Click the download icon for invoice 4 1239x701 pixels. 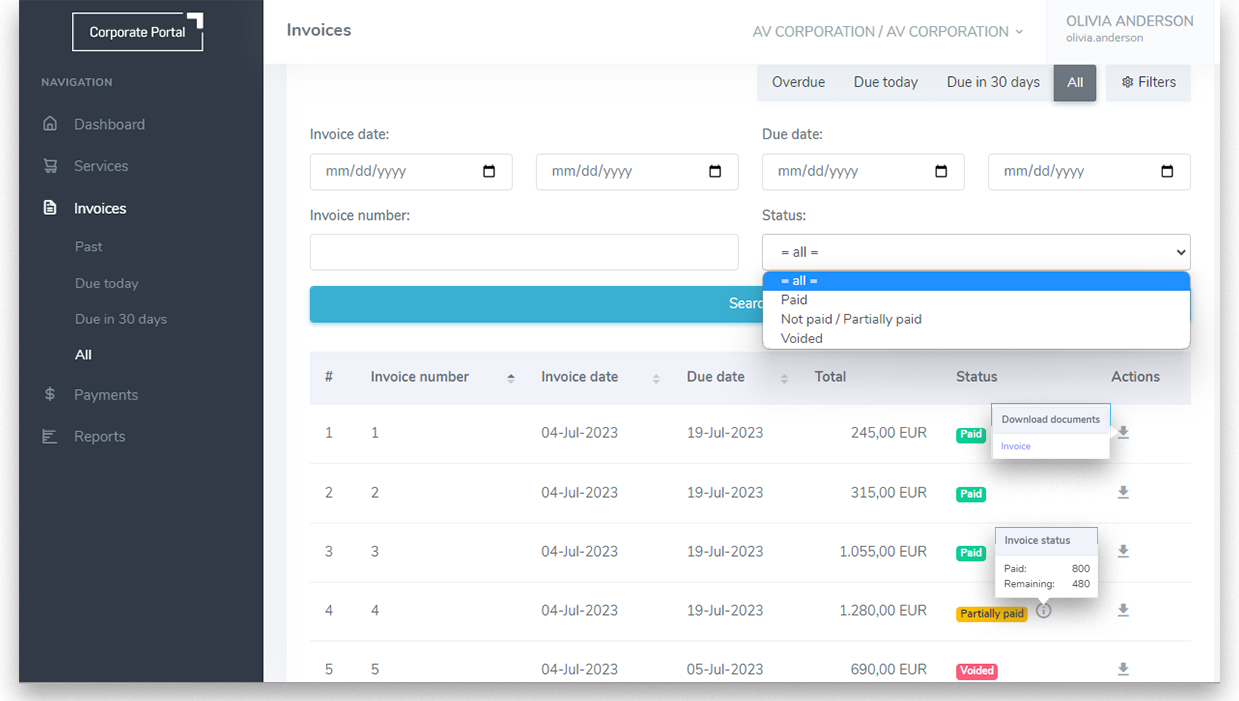coord(1123,611)
